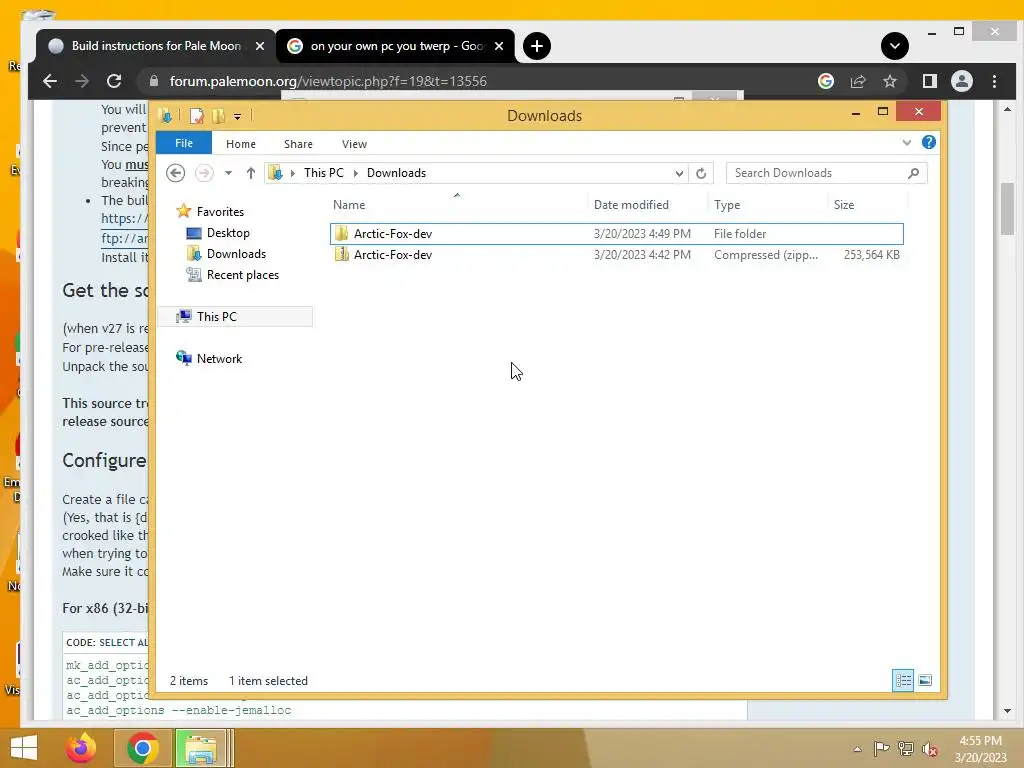This screenshot has height=768, width=1024.
Task: Open Desktop in navigation pane
Action: 228,233
